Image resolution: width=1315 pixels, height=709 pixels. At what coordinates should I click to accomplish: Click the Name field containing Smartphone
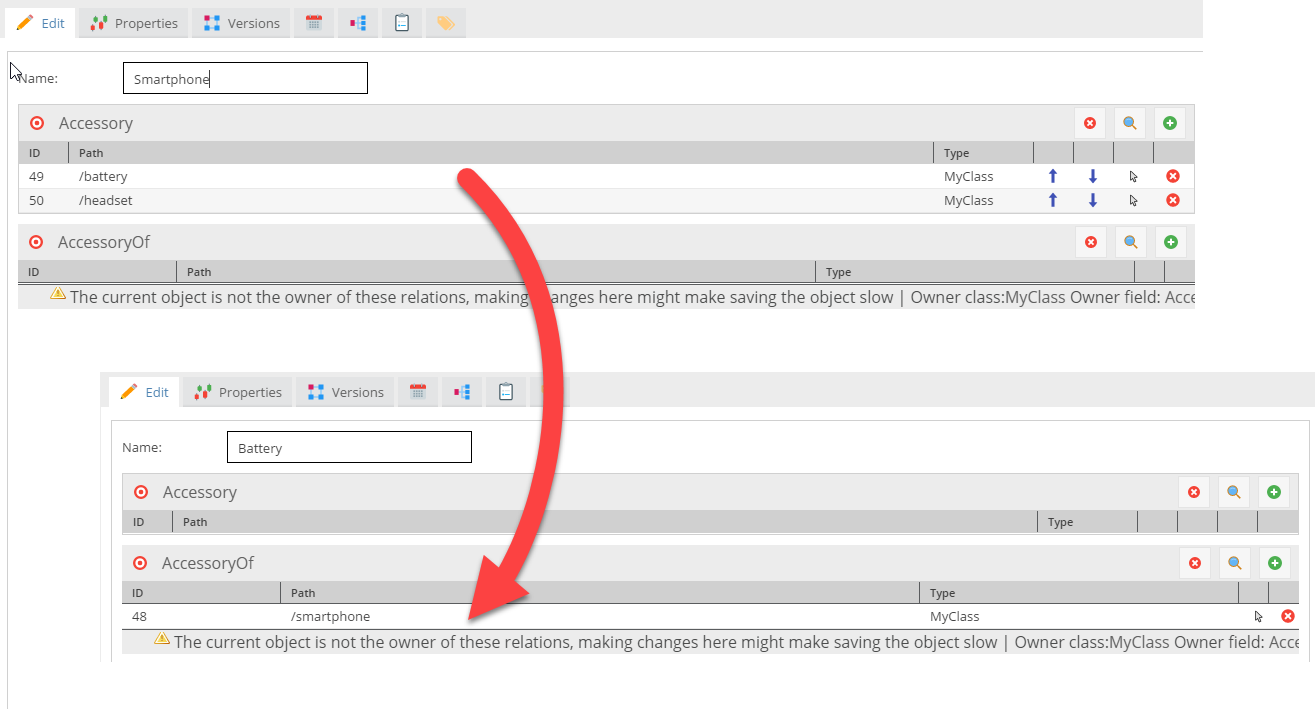[245, 79]
